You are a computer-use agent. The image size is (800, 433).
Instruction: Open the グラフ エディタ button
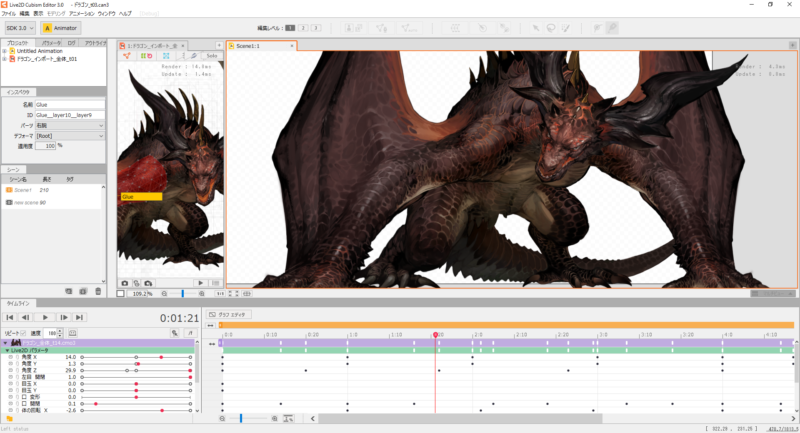click(228, 315)
